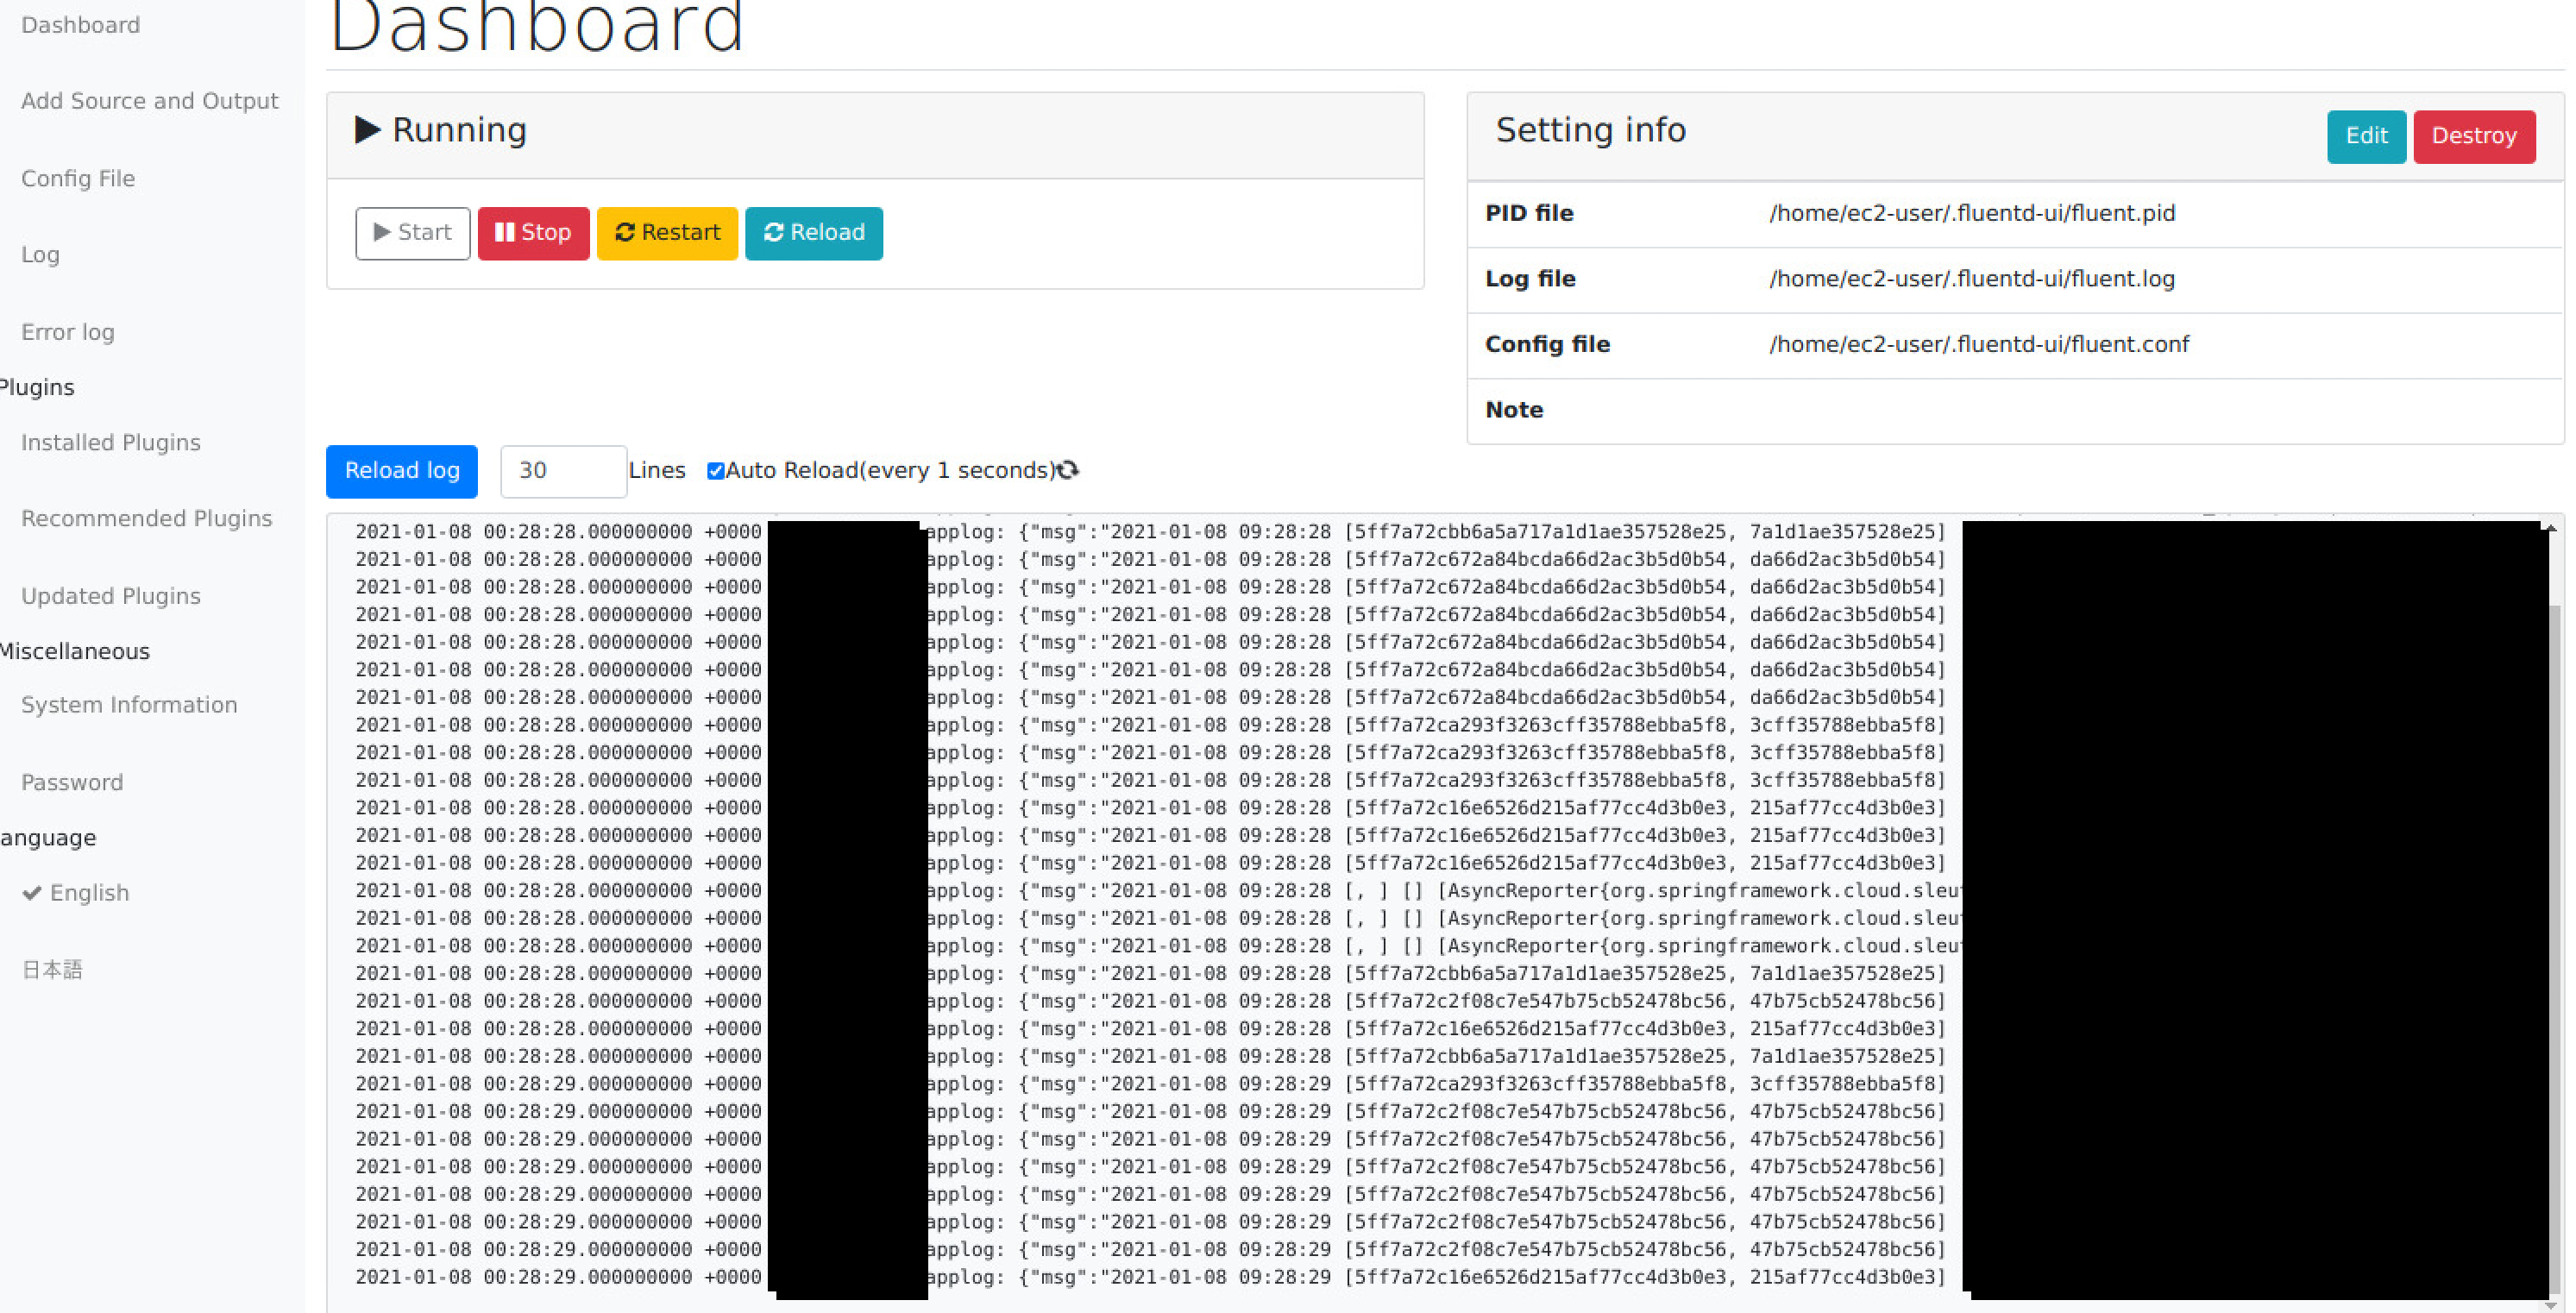
Task: Switch language to 日本語
Action: pyautogui.click(x=52, y=969)
